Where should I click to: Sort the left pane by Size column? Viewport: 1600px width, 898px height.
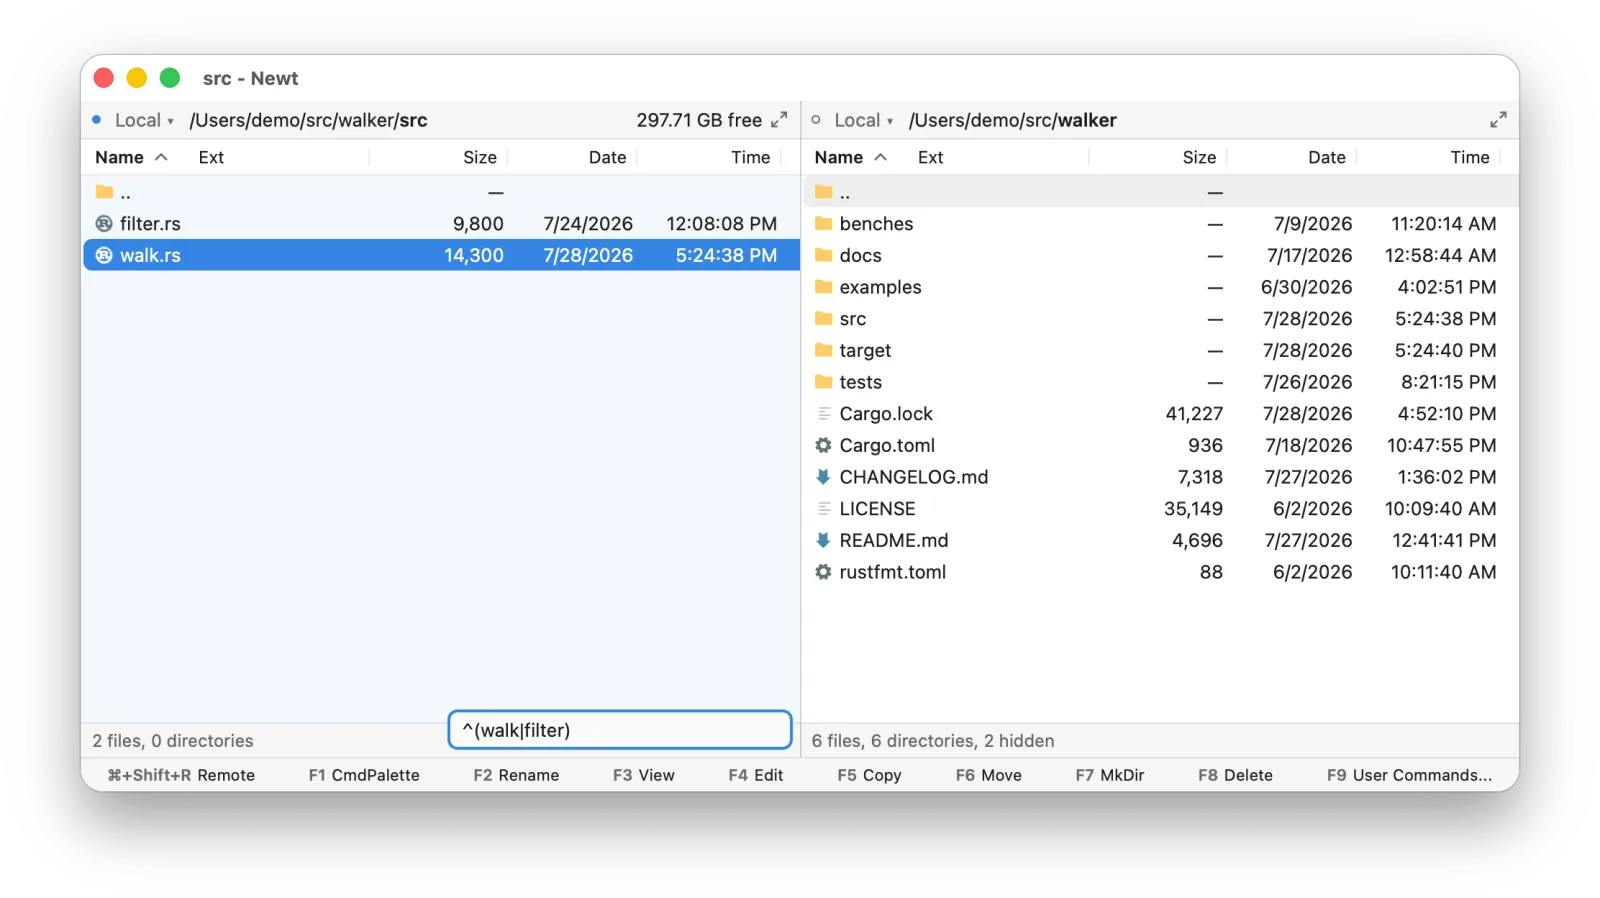coord(480,158)
